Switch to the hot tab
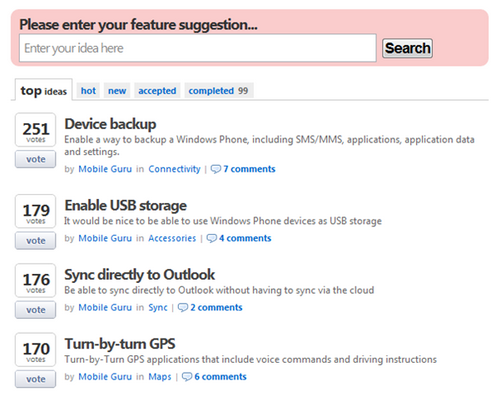491x398 pixels. coord(88,91)
